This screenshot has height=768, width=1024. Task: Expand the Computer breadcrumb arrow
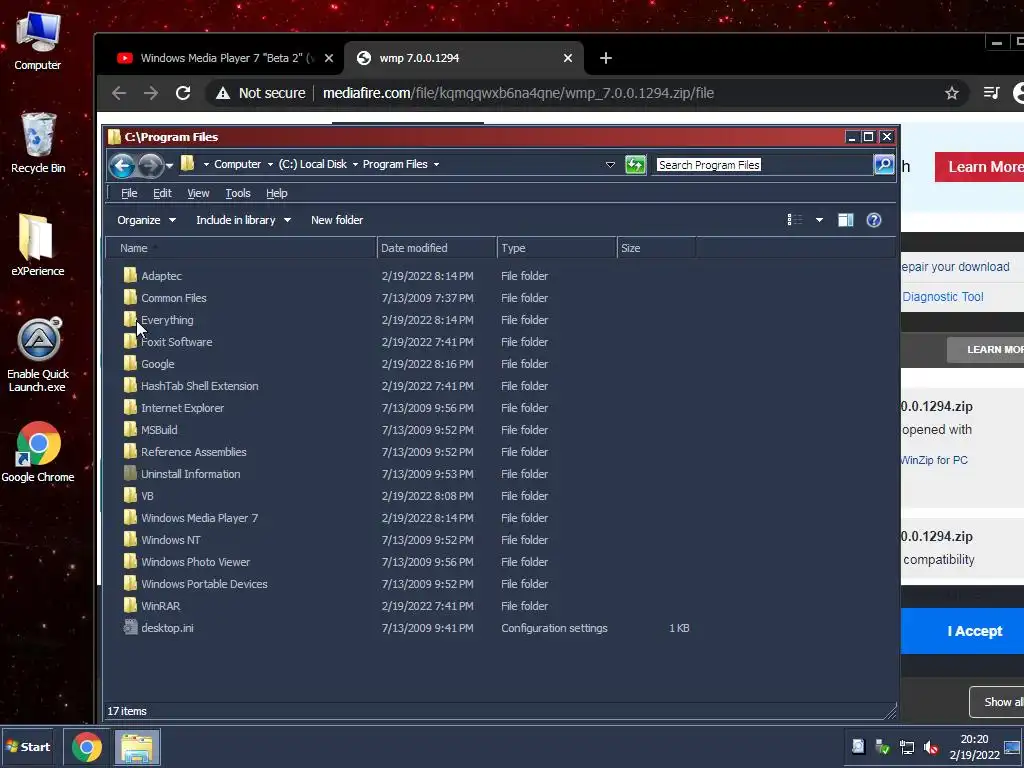270,165
